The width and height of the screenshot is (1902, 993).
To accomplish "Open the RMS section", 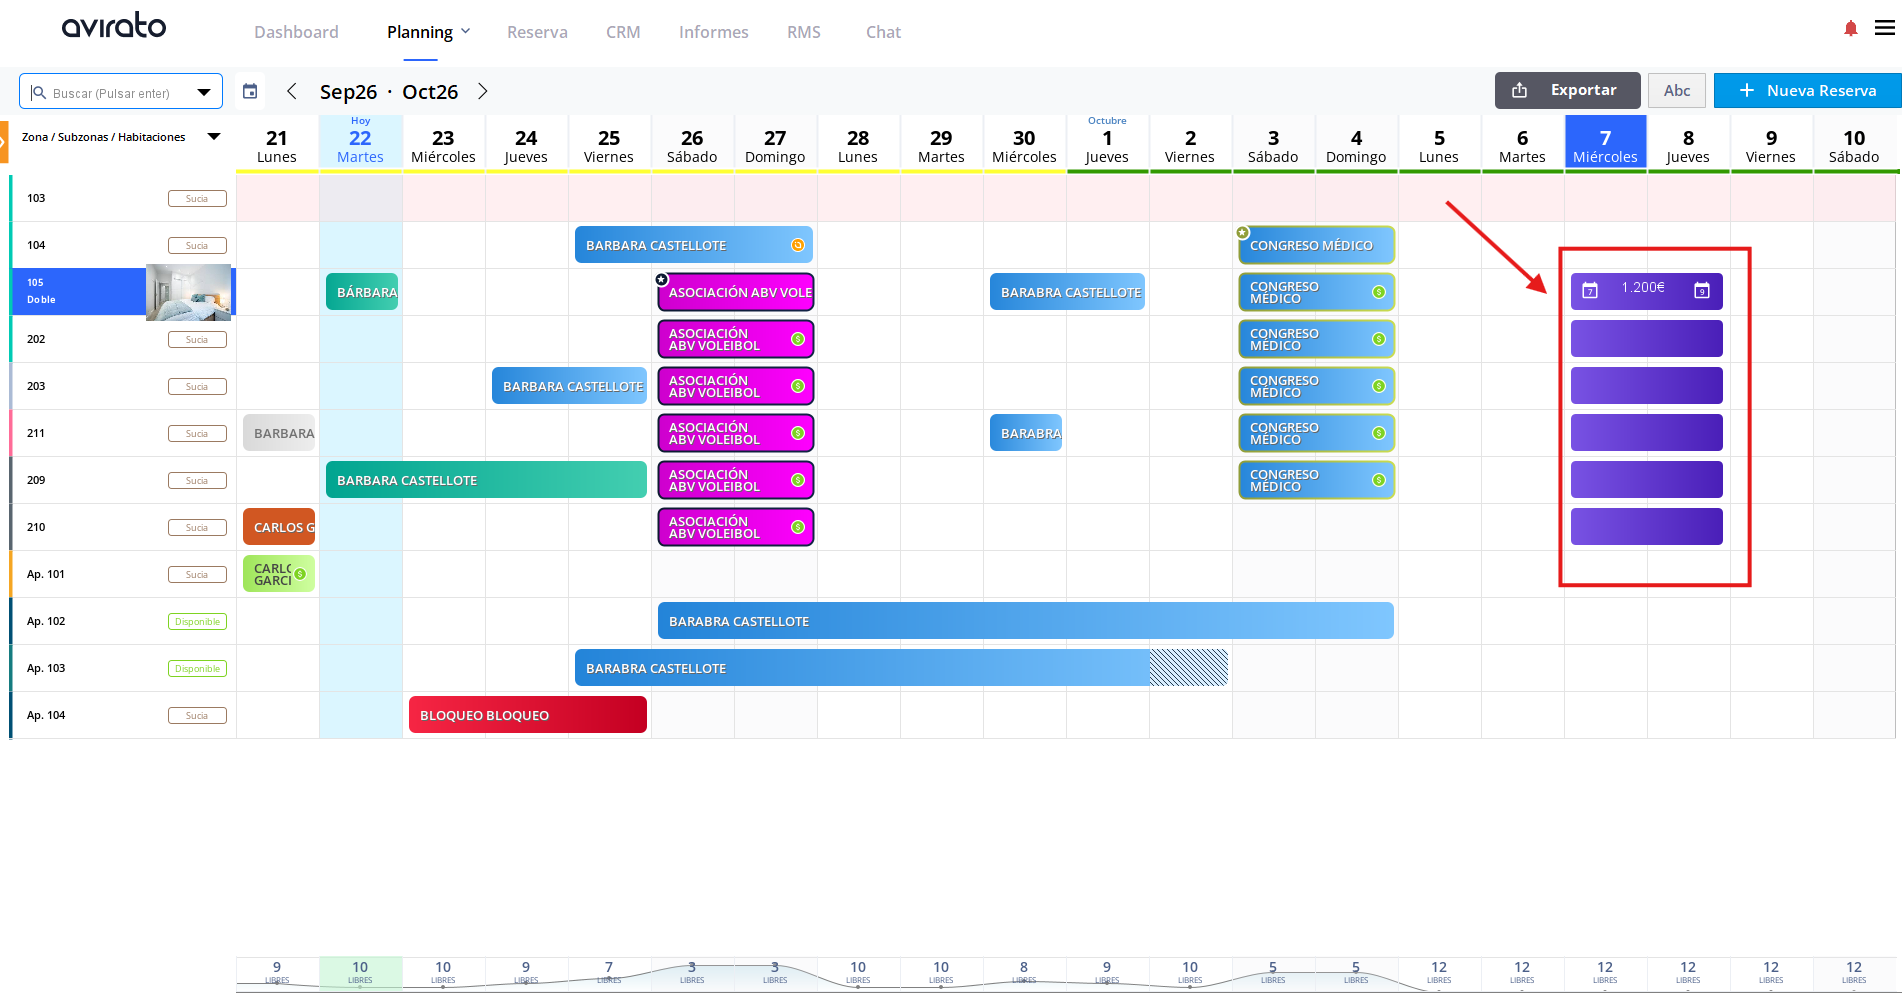I will point(803,32).
